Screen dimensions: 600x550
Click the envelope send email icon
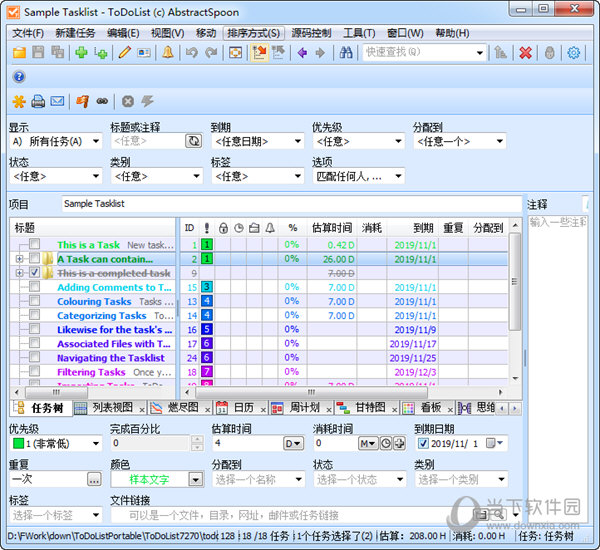57,101
